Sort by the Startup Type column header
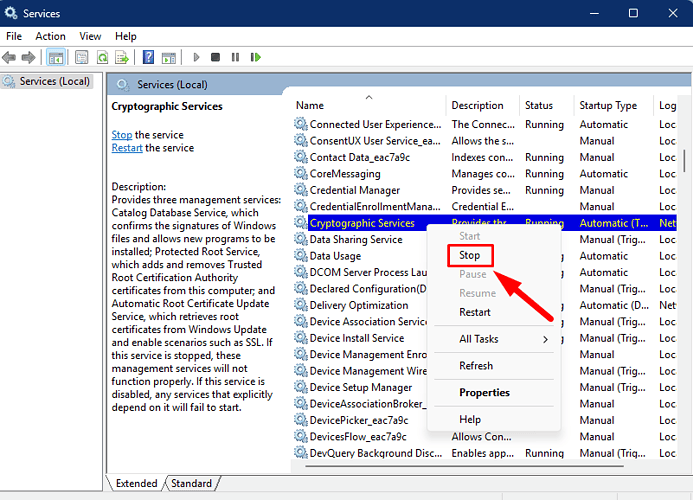The image size is (693, 500). (613, 105)
